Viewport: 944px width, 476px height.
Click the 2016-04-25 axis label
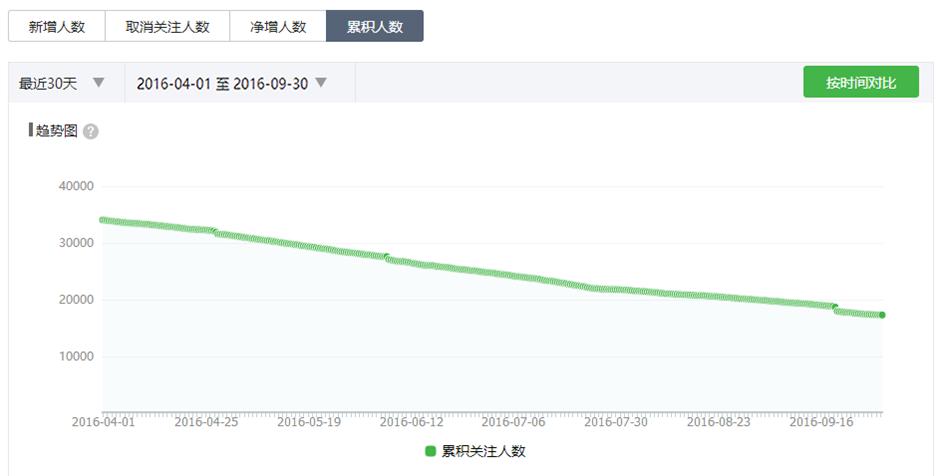[206, 422]
